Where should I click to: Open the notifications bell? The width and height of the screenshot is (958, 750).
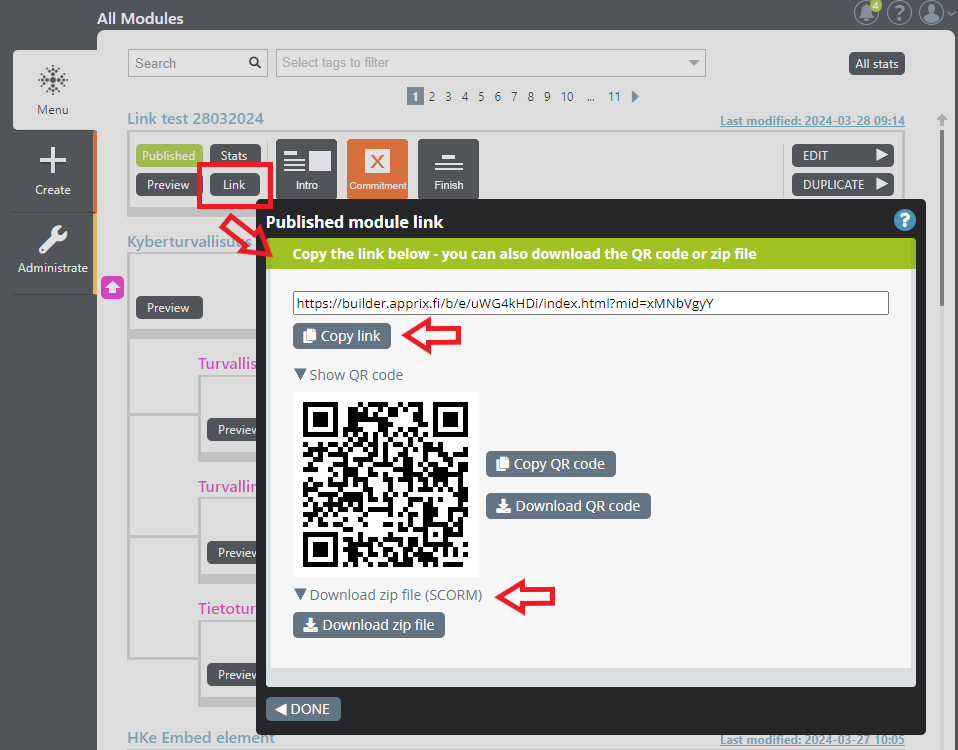(866, 12)
